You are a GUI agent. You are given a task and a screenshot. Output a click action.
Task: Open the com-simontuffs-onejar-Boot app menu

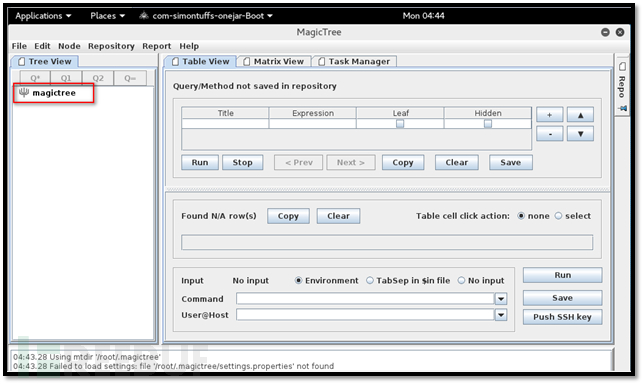click(206, 16)
